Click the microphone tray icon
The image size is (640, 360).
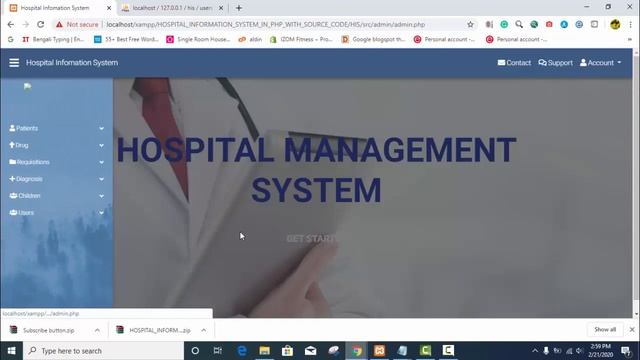(546, 351)
